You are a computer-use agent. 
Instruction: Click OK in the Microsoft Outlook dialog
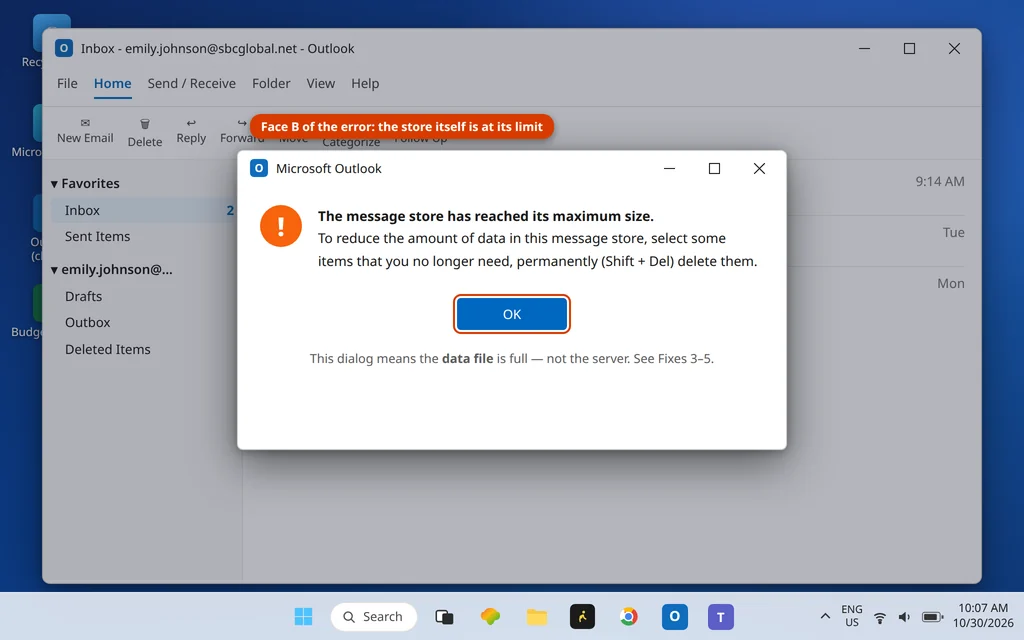(x=511, y=314)
